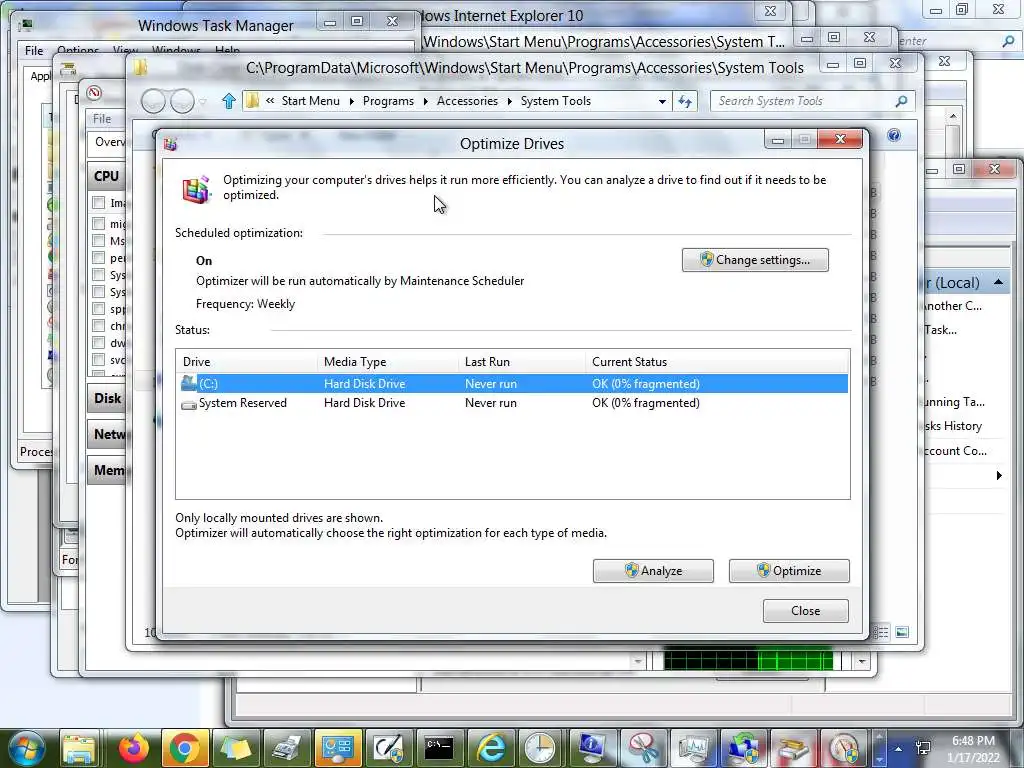The width and height of the screenshot is (1024, 768).
Task: Click Explorer's Forward navigation button
Action: tap(182, 101)
